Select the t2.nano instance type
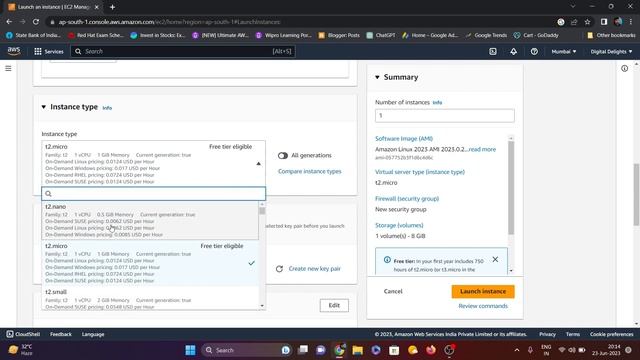 tap(150, 220)
